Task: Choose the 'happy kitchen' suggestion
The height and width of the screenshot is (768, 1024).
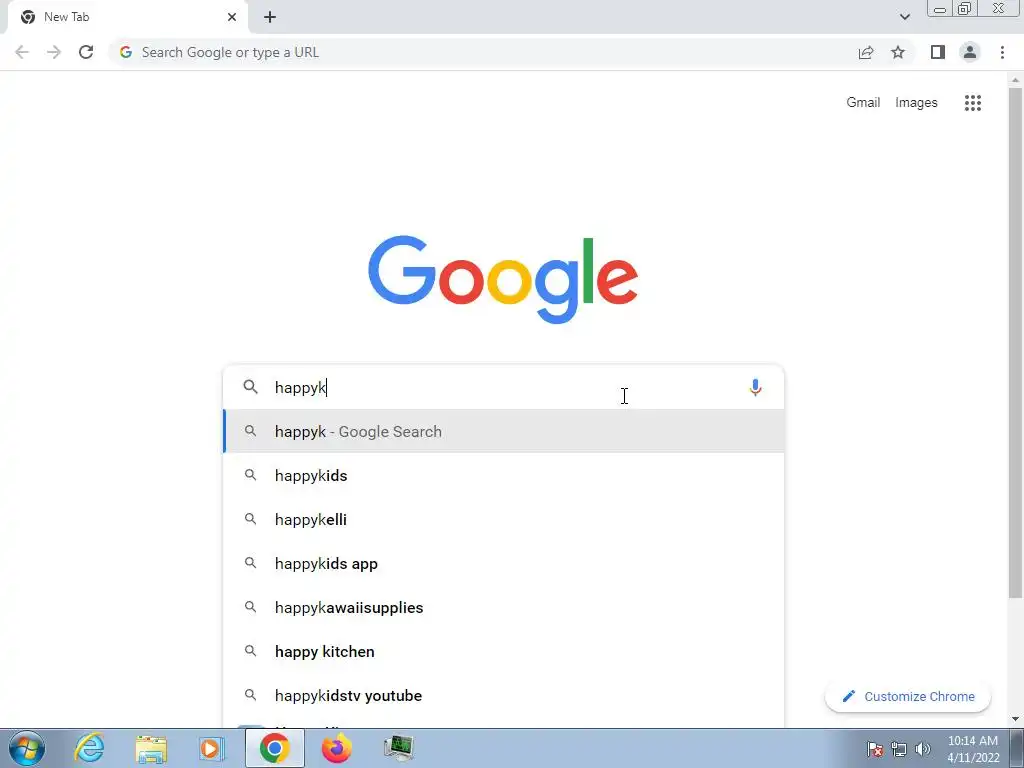Action: coord(504,652)
